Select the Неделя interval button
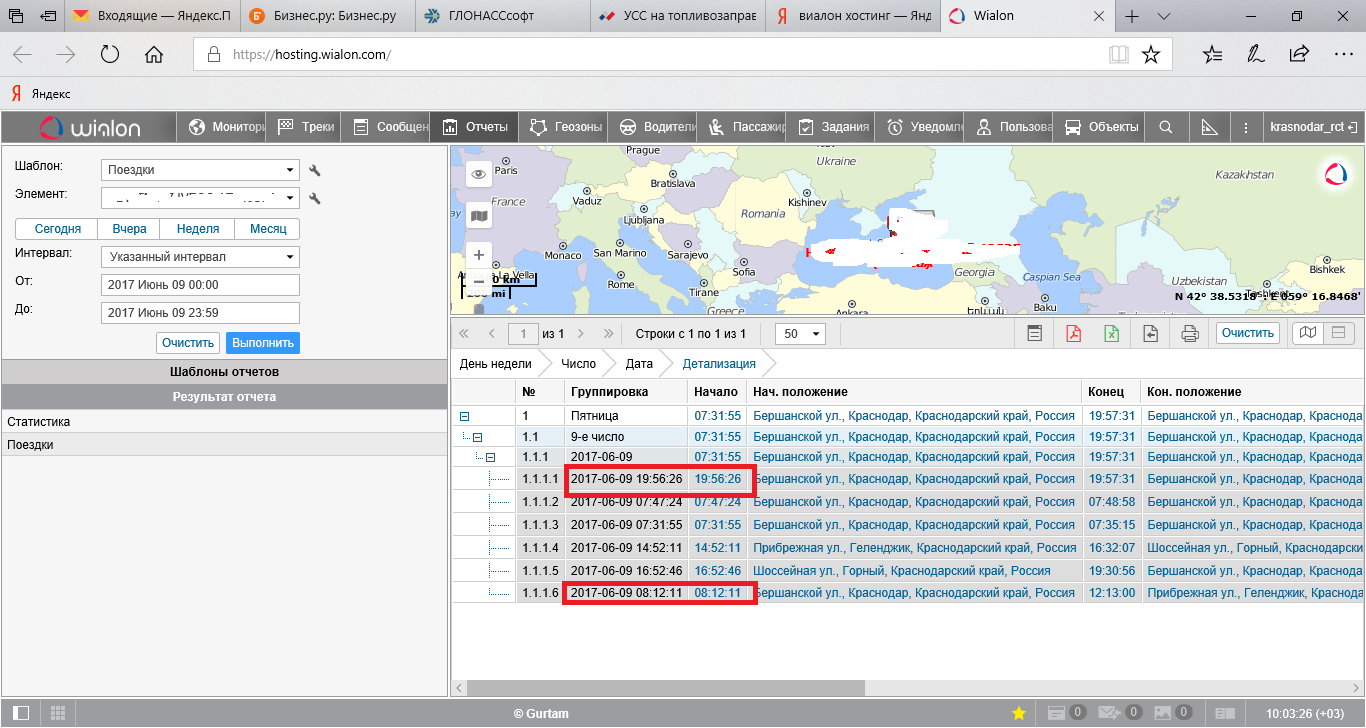Screen dimensions: 1366x728 click(x=197, y=229)
